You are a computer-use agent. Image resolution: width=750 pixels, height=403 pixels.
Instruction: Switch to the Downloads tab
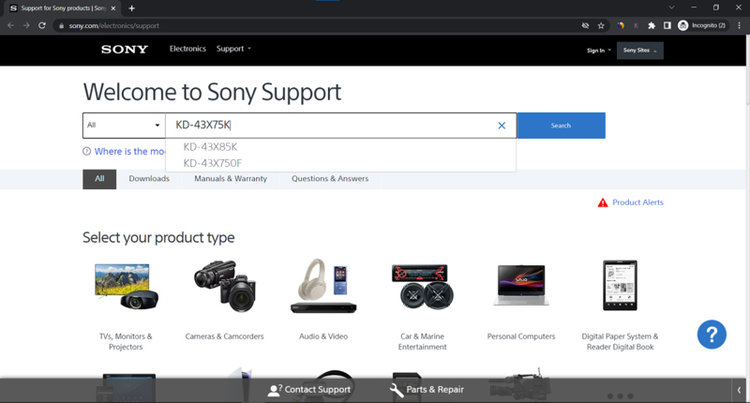149,179
